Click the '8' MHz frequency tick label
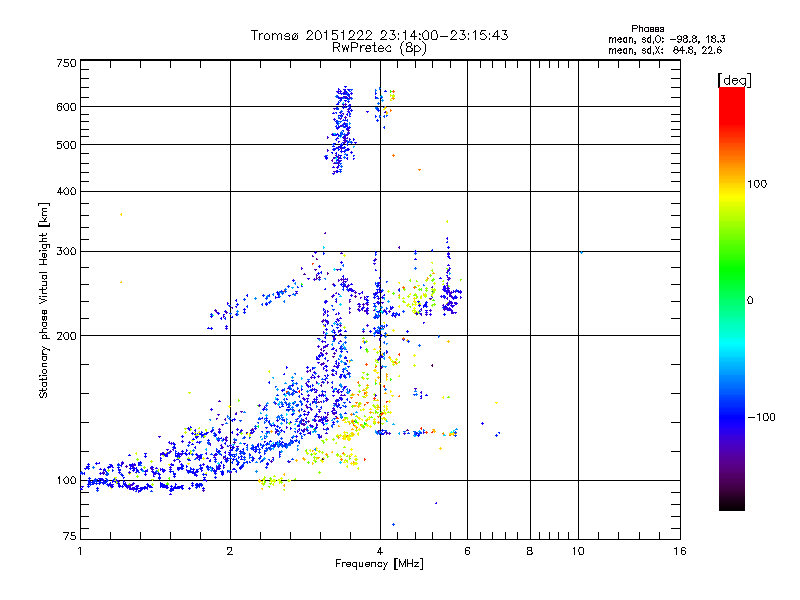This screenshot has height=600, width=800. [530, 551]
